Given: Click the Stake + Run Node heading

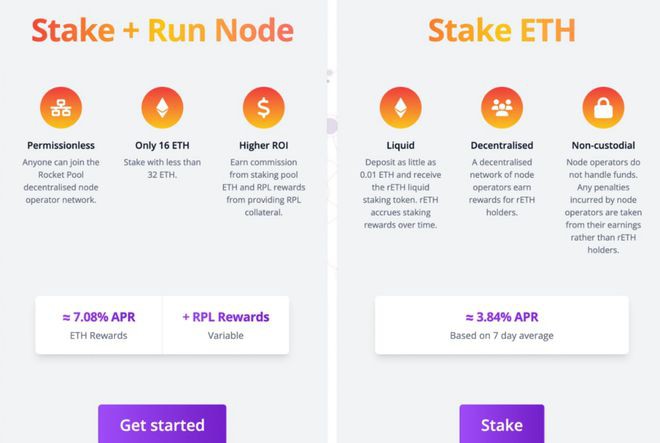Looking at the screenshot, I should [x=162, y=31].
